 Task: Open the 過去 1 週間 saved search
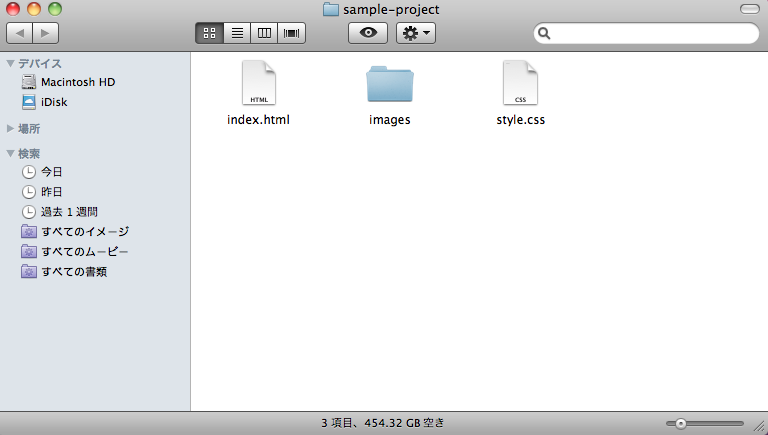[69, 212]
